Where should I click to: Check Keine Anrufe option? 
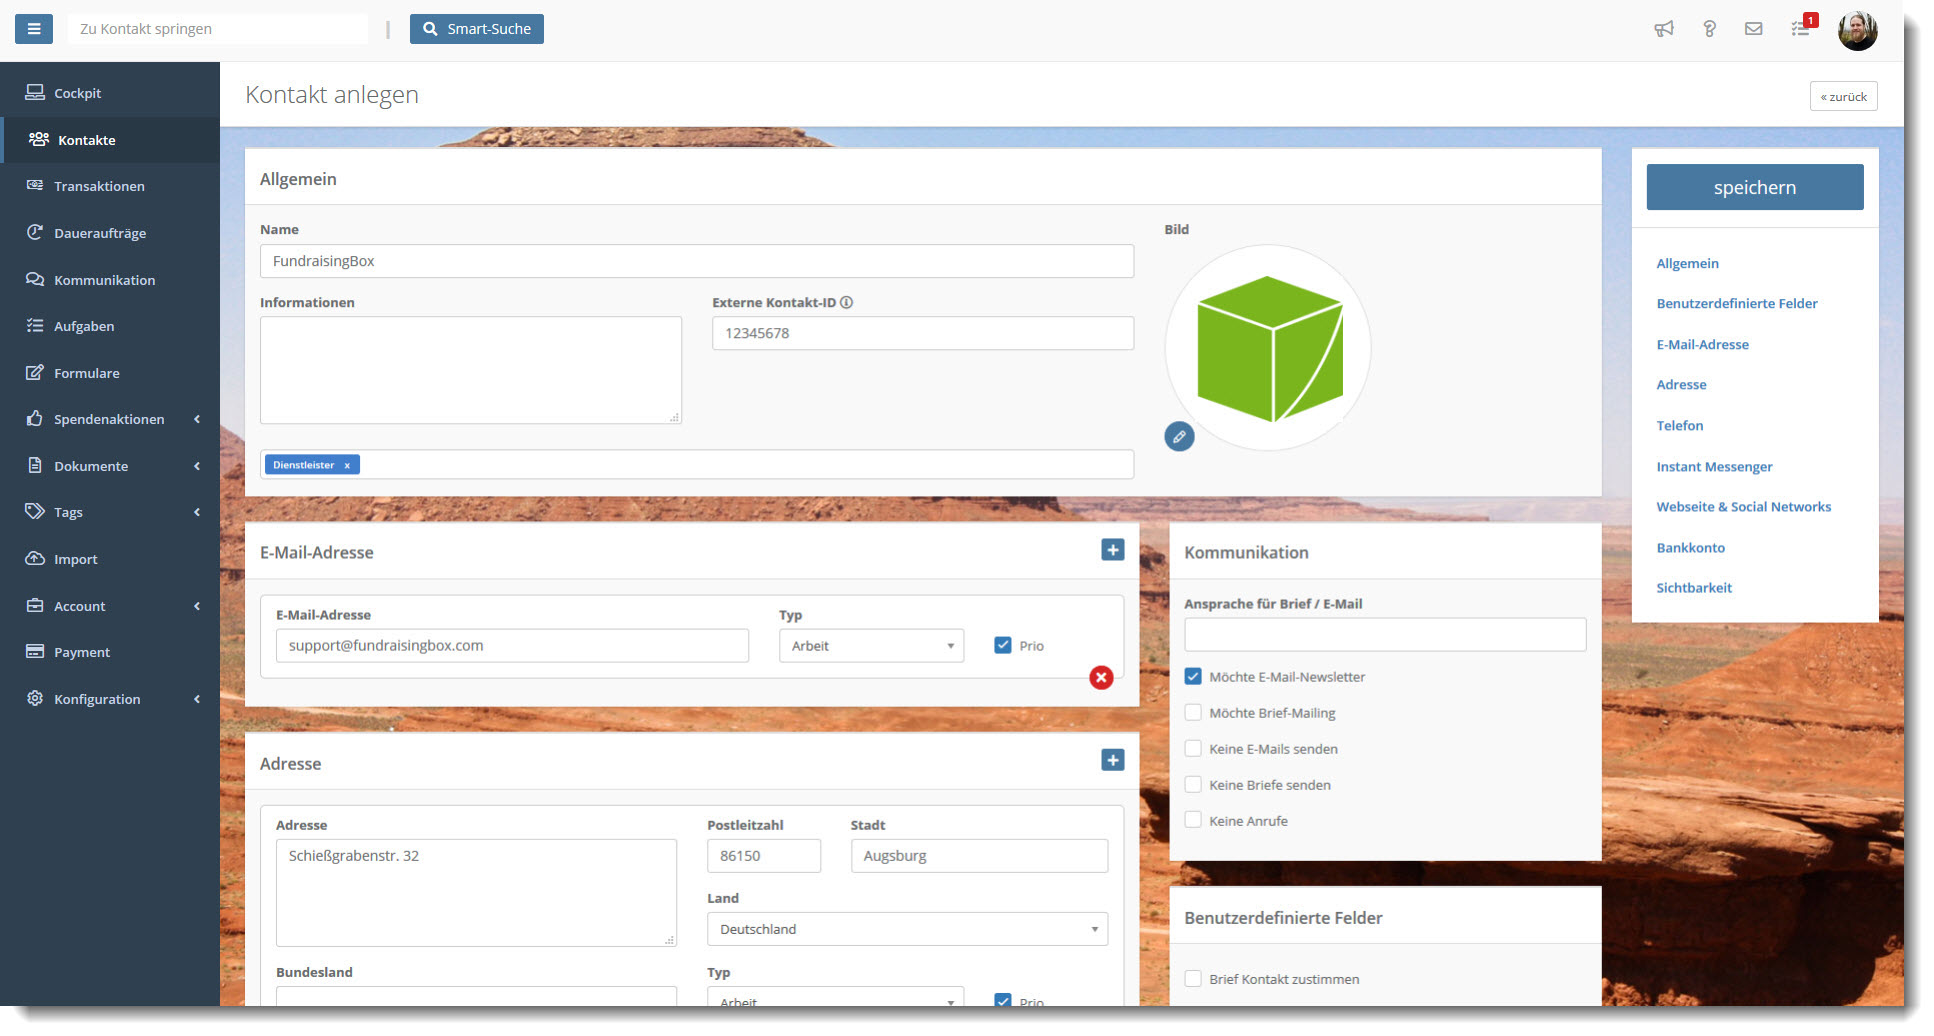coord(1193,819)
